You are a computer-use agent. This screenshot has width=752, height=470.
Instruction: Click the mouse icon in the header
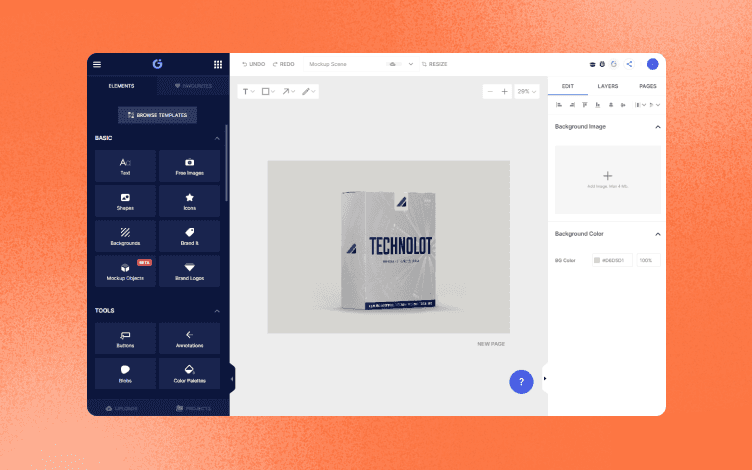(x=602, y=64)
